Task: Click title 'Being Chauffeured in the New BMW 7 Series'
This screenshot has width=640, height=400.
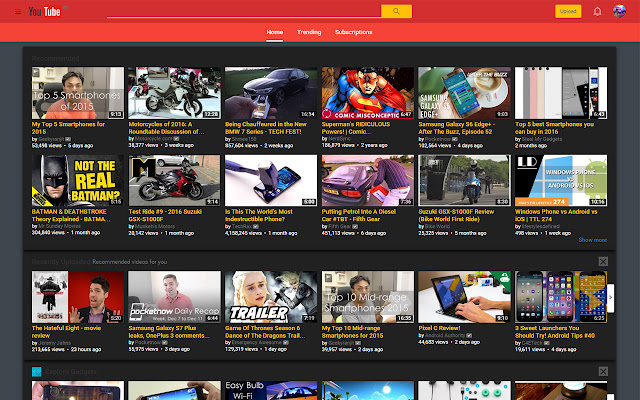Action: pyautogui.click(x=266, y=128)
